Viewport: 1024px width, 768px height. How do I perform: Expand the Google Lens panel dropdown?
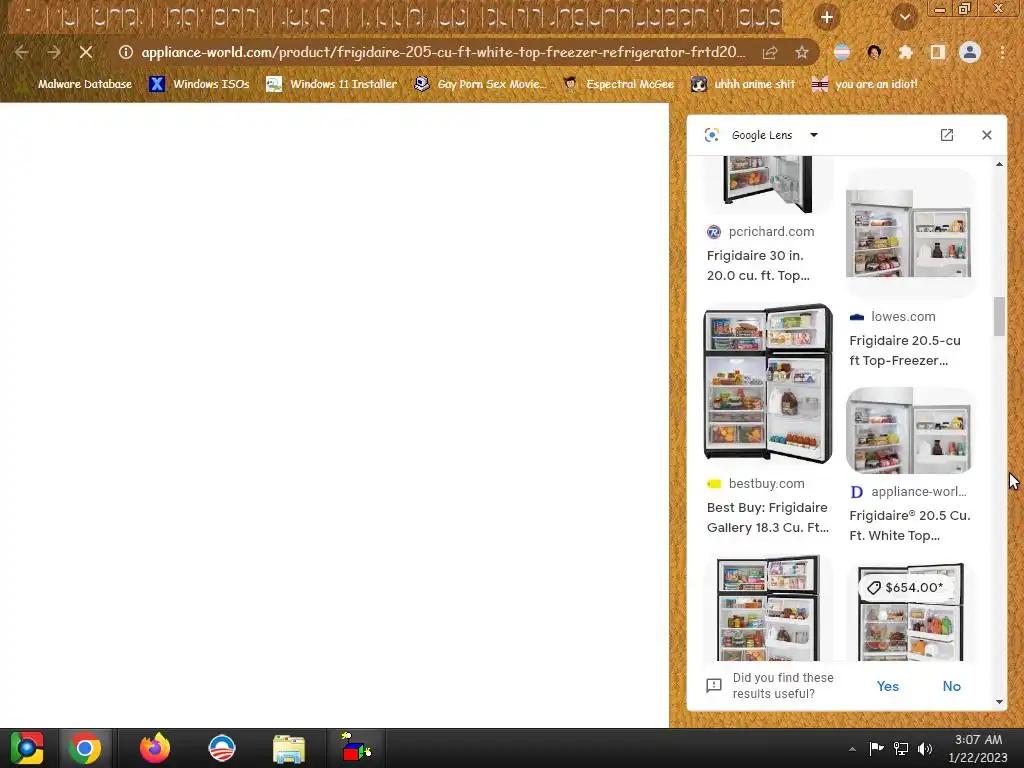(814, 135)
